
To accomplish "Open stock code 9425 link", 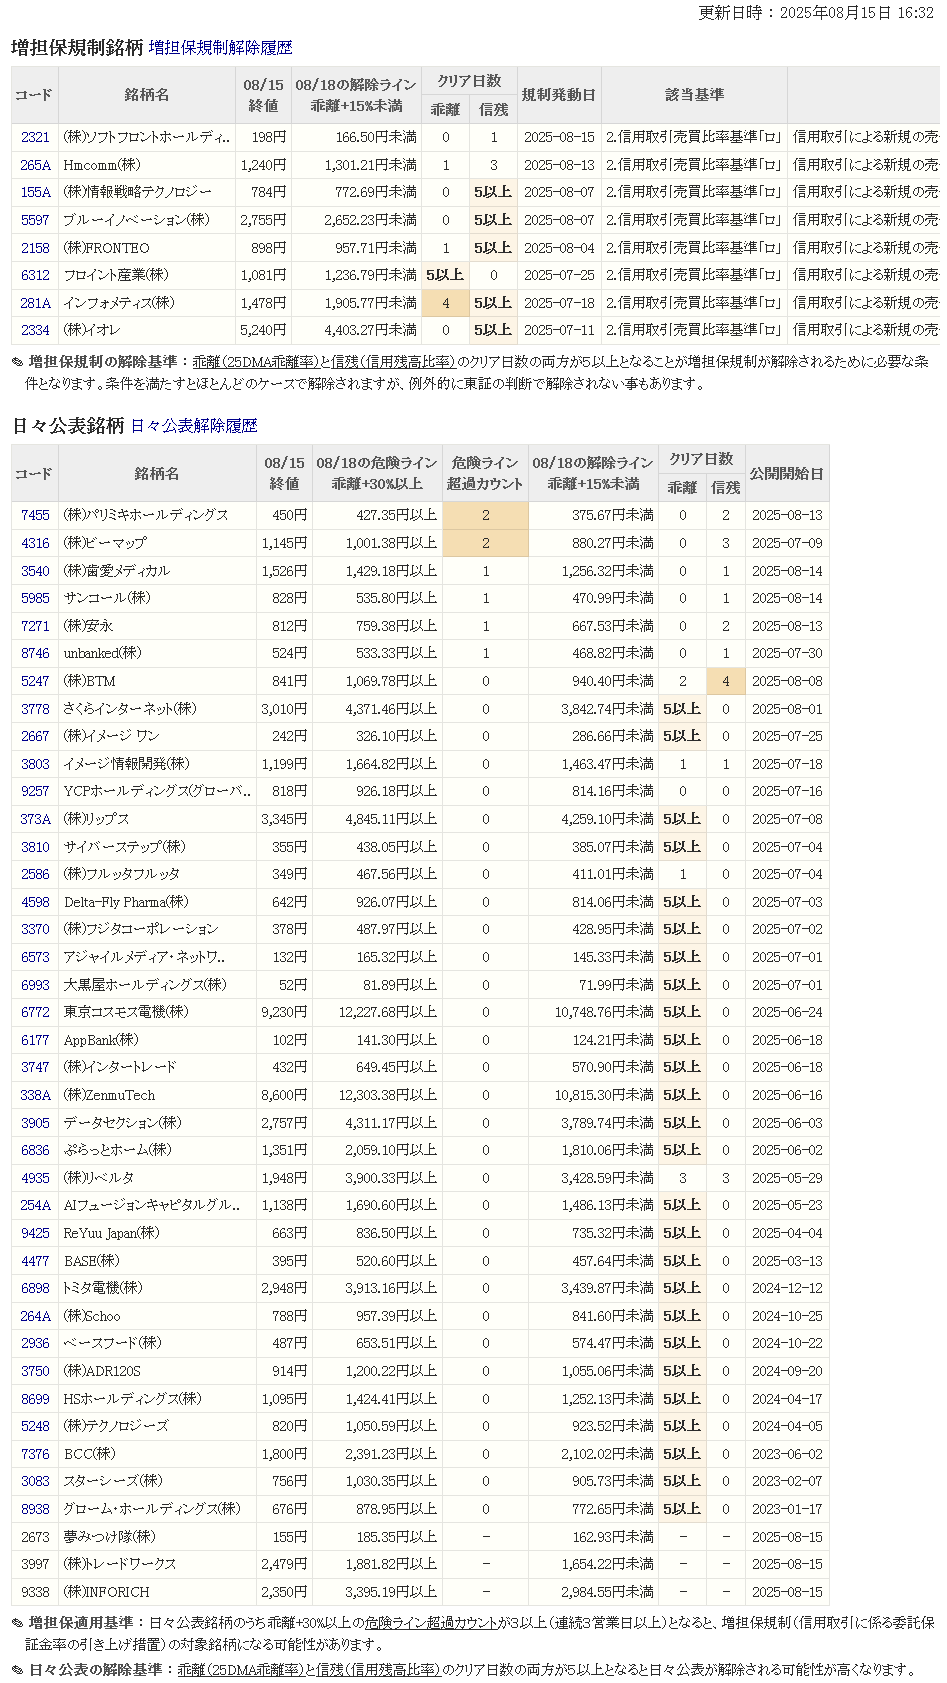I will tap(35, 1233).
